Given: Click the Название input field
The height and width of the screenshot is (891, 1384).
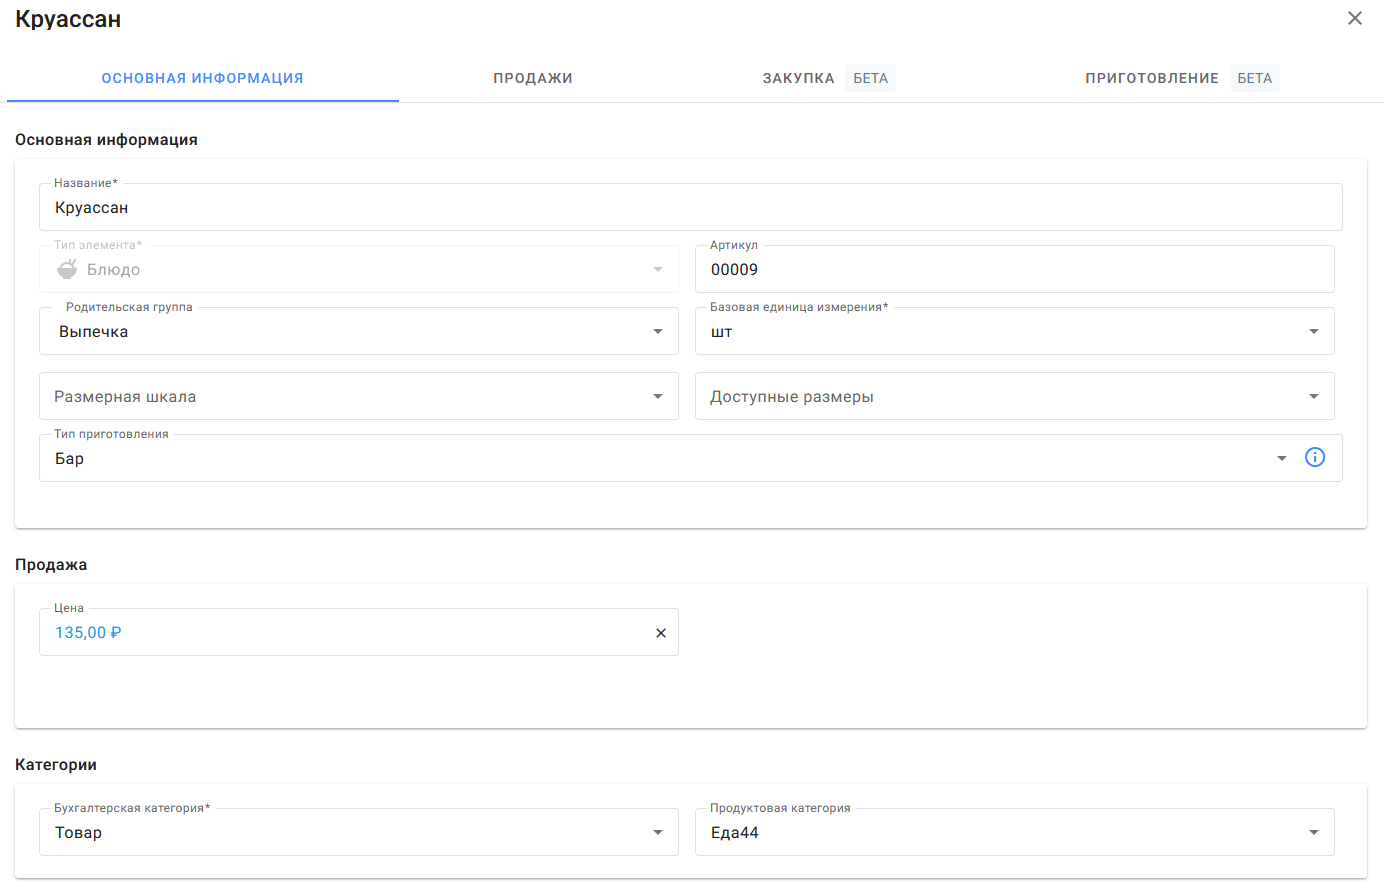Looking at the screenshot, I should 690,208.
